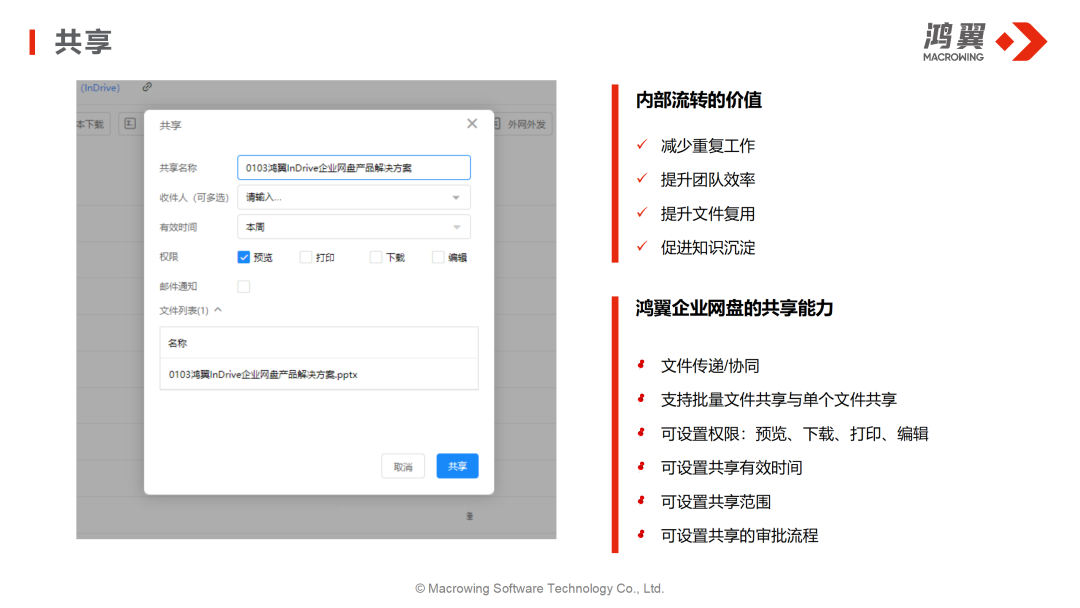Close the 共享 dialog with the X
Viewport: 1080px width, 608px height.
click(x=472, y=123)
